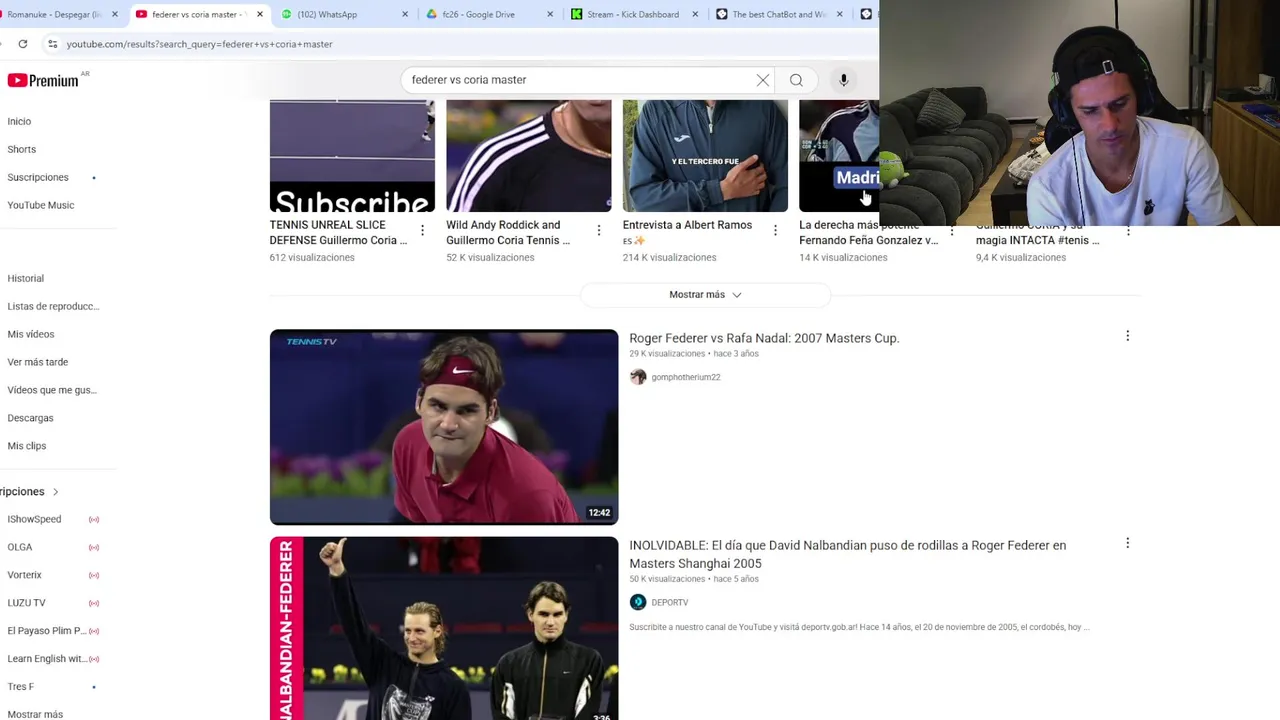Play the Federer 2007 Masters Cup thumbnail
1280x720 pixels.
(x=444, y=427)
